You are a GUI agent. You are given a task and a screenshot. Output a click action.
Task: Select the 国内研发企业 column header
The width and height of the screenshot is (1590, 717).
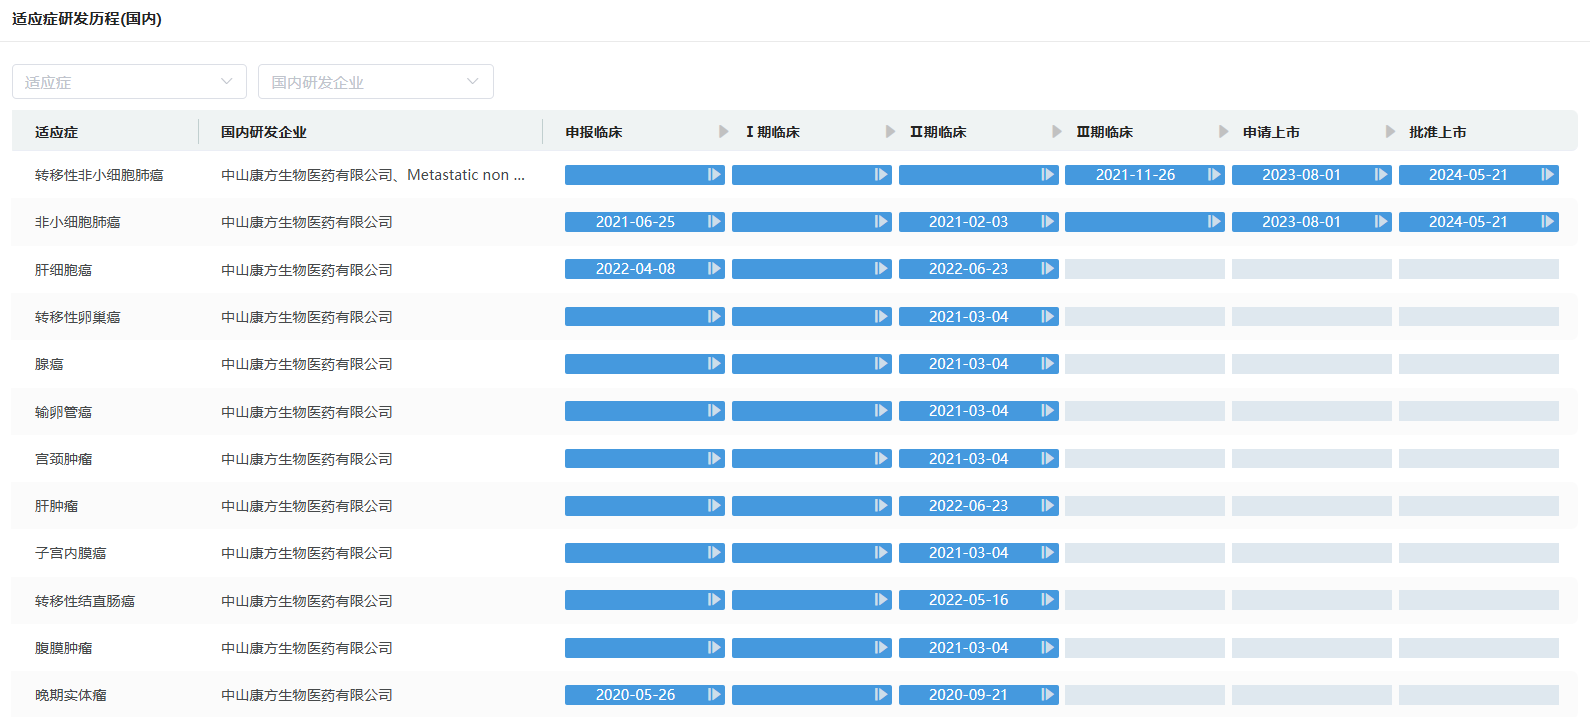pos(264,132)
